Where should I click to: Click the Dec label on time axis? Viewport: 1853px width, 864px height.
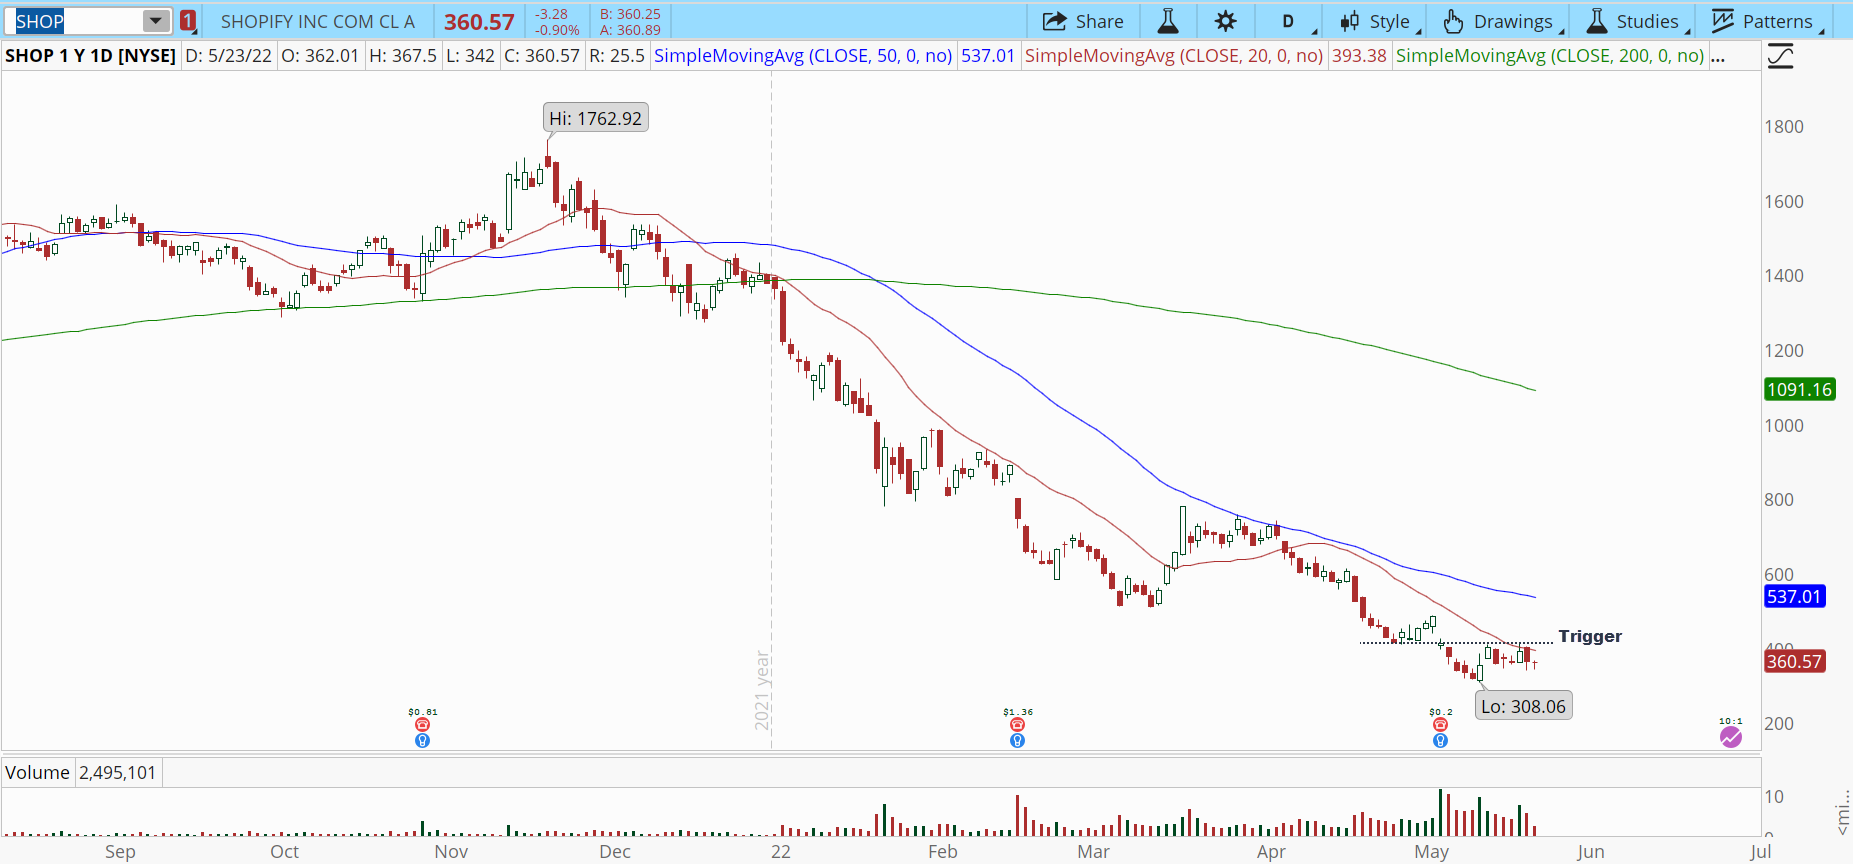tap(615, 851)
